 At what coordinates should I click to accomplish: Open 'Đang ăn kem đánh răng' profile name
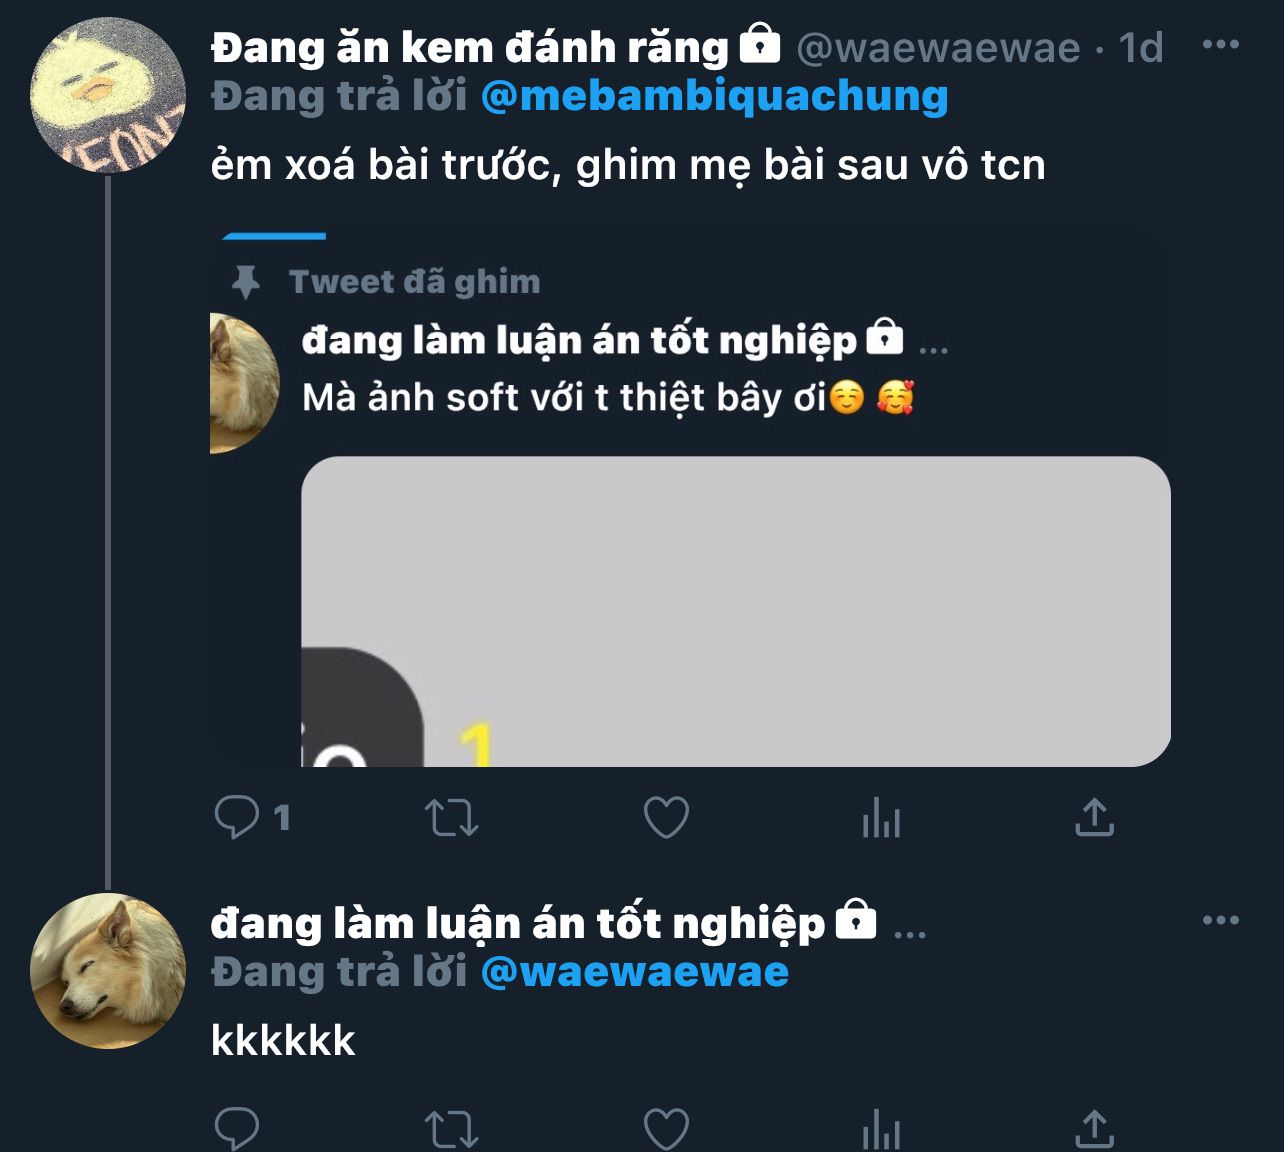point(470,47)
